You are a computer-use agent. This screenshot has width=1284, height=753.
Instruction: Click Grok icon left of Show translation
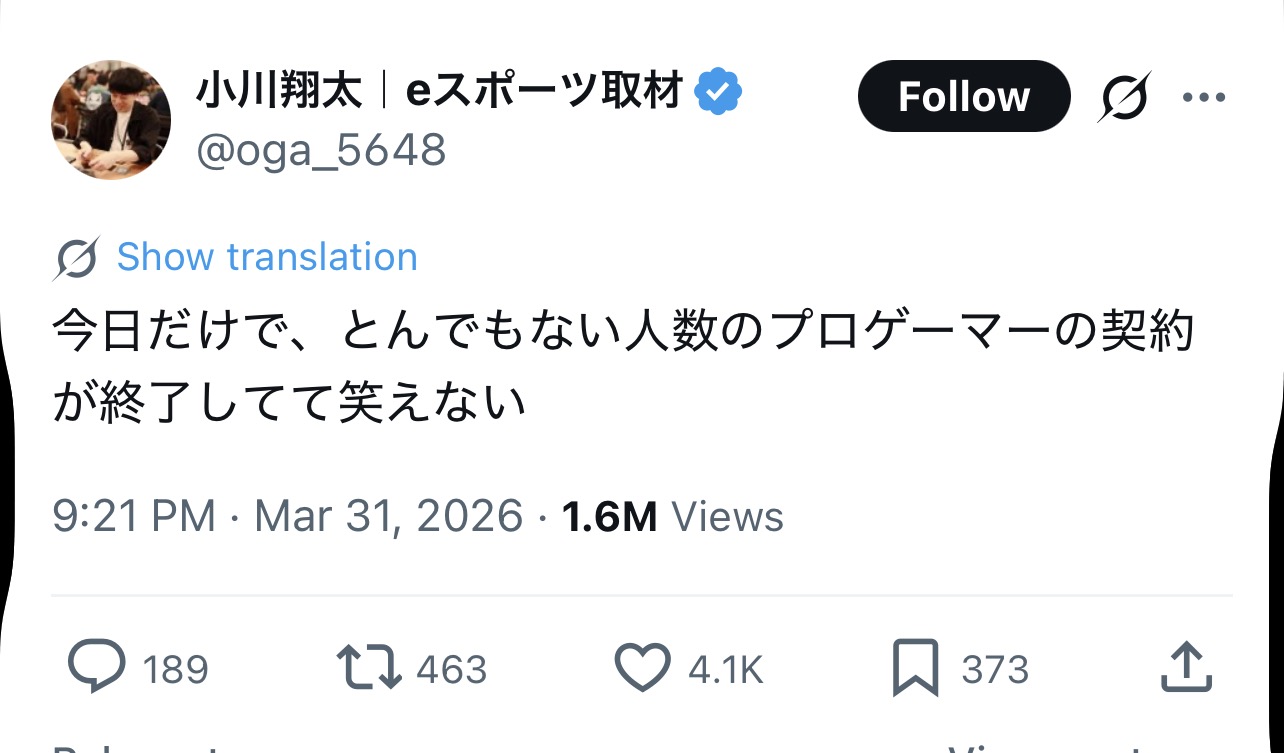click(77, 258)
